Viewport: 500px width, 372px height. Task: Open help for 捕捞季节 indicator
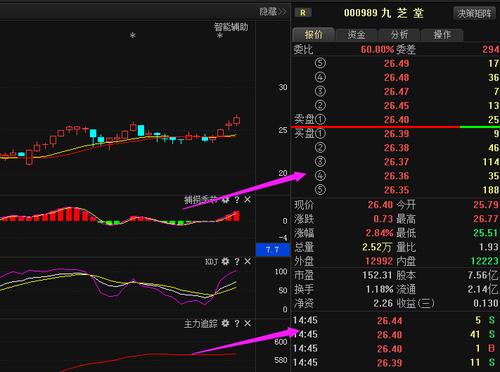click(237, 200)
